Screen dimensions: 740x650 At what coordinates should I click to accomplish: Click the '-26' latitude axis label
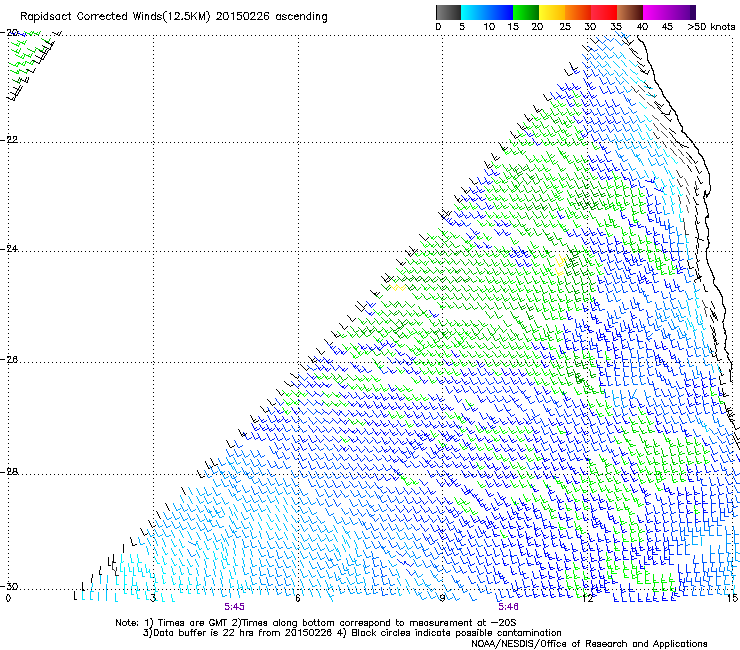click(9, 360)
